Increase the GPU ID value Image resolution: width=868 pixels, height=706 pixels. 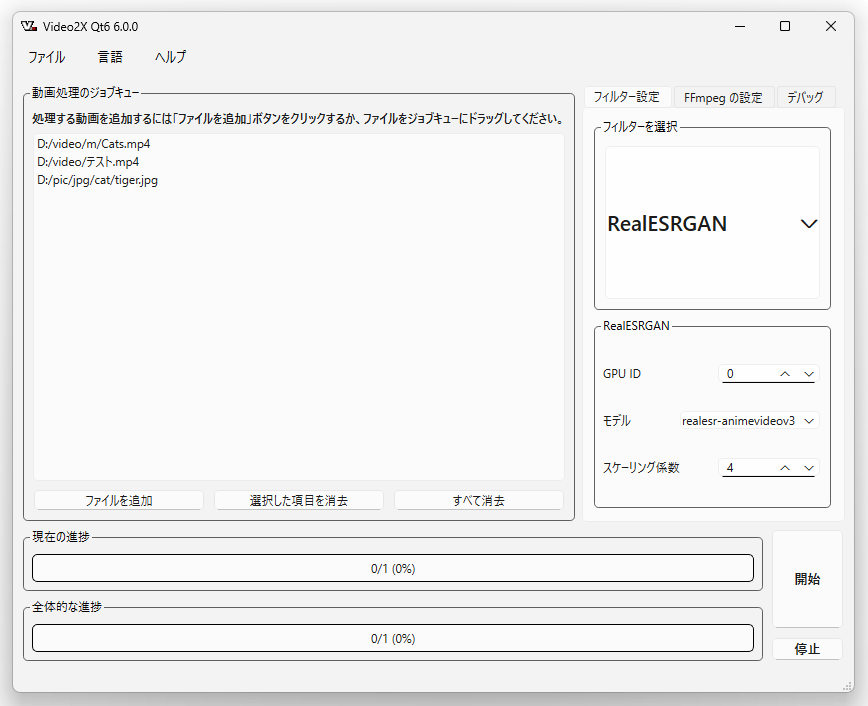pos(785,374)
